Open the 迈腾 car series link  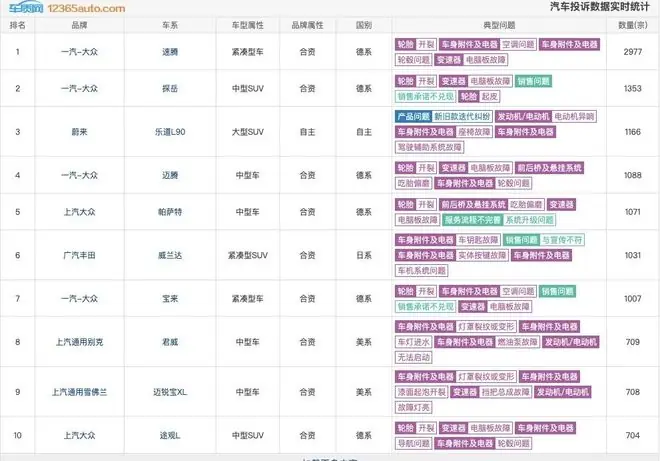170,175
